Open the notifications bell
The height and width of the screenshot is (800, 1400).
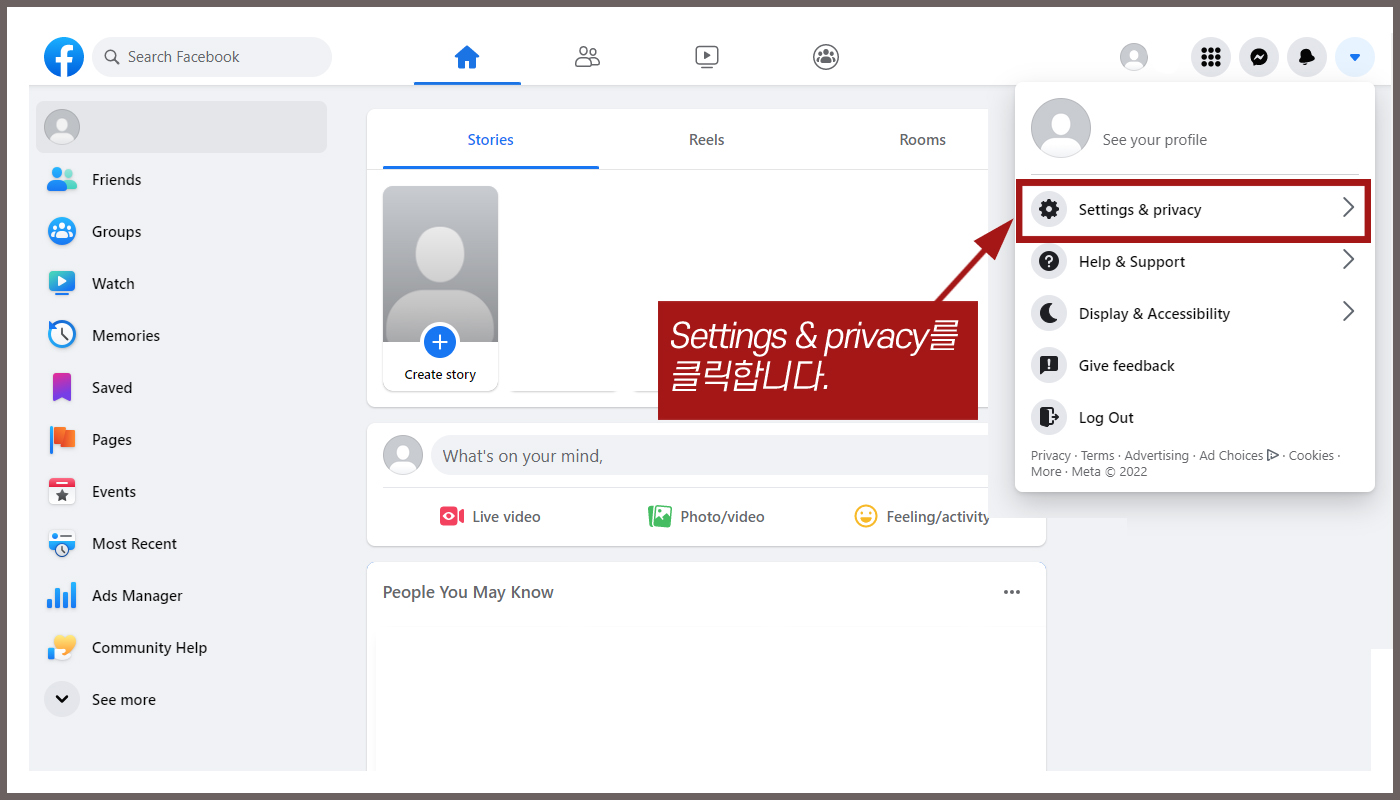tap(1307, 57)
